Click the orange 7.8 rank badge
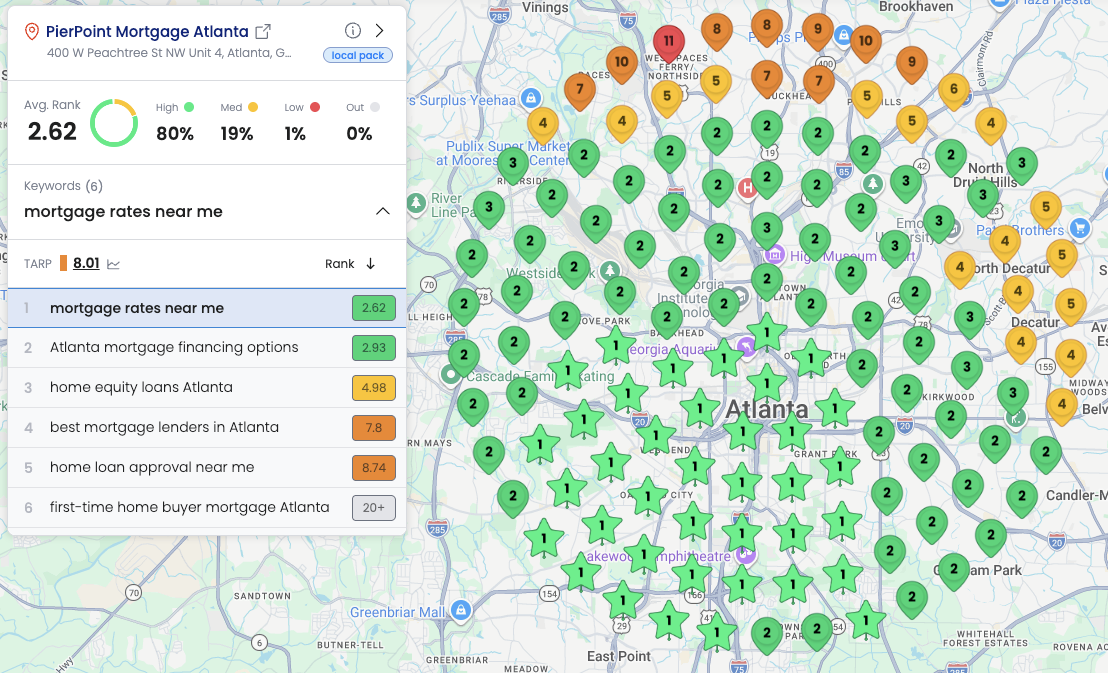This screenshot has width=1108, height=673. pyautogui.click(x=374, y=428)
